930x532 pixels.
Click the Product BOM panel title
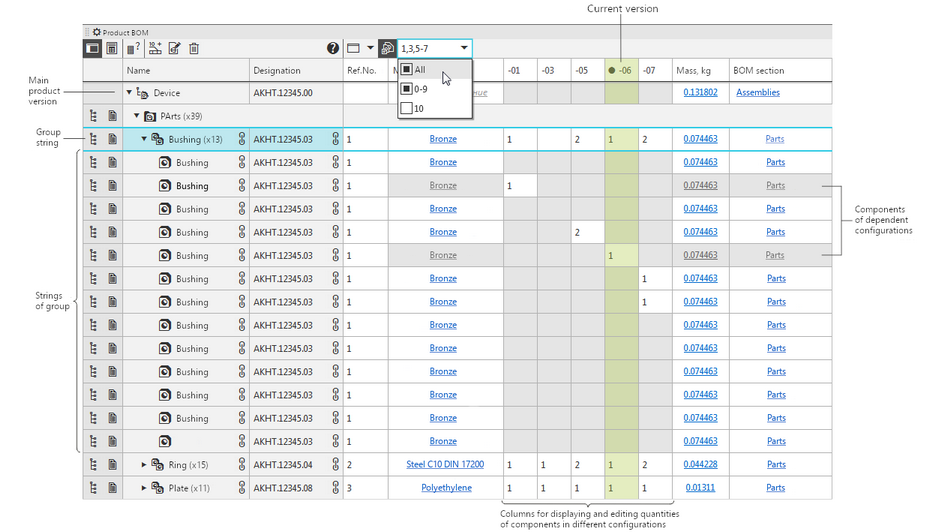point(125,32)
